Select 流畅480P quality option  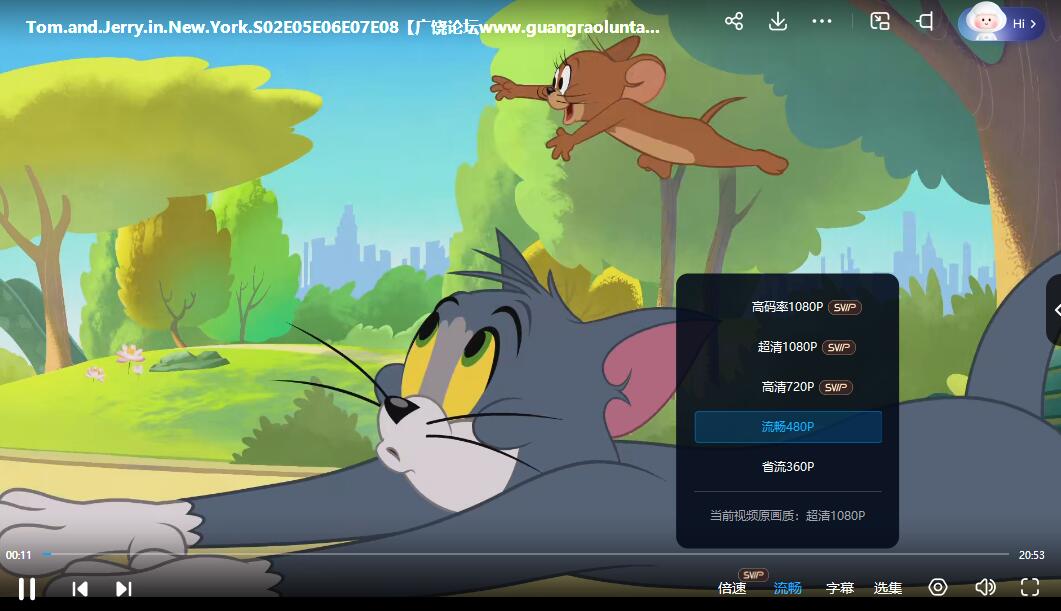click(x=788, y=427)
